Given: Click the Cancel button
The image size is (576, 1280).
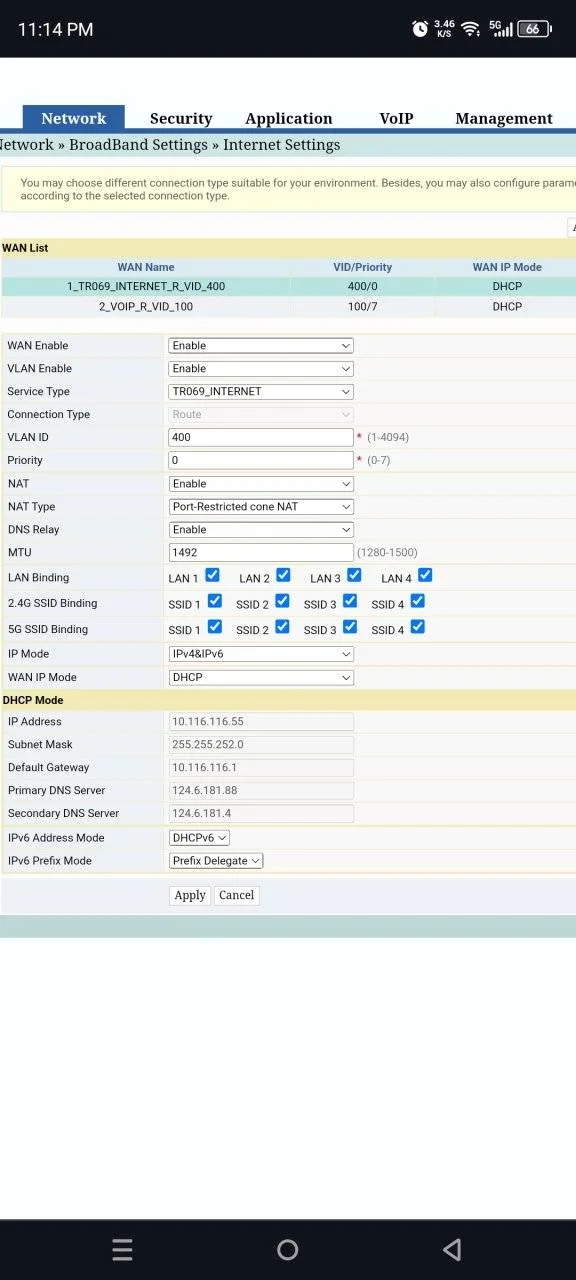Looking at the screenshot, I should 237,895.
